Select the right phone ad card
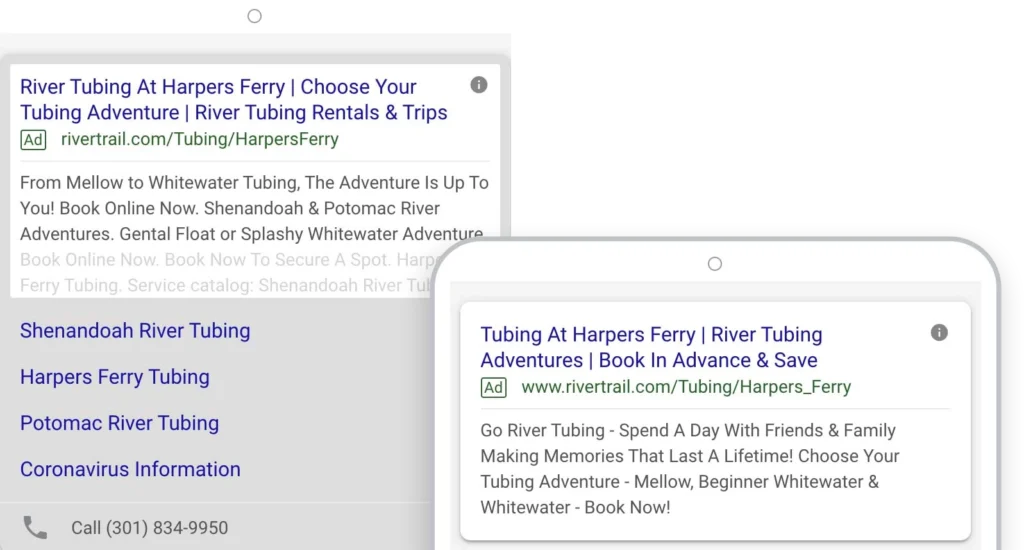This screenshot has width=1024, height=550. click(715, 421)
